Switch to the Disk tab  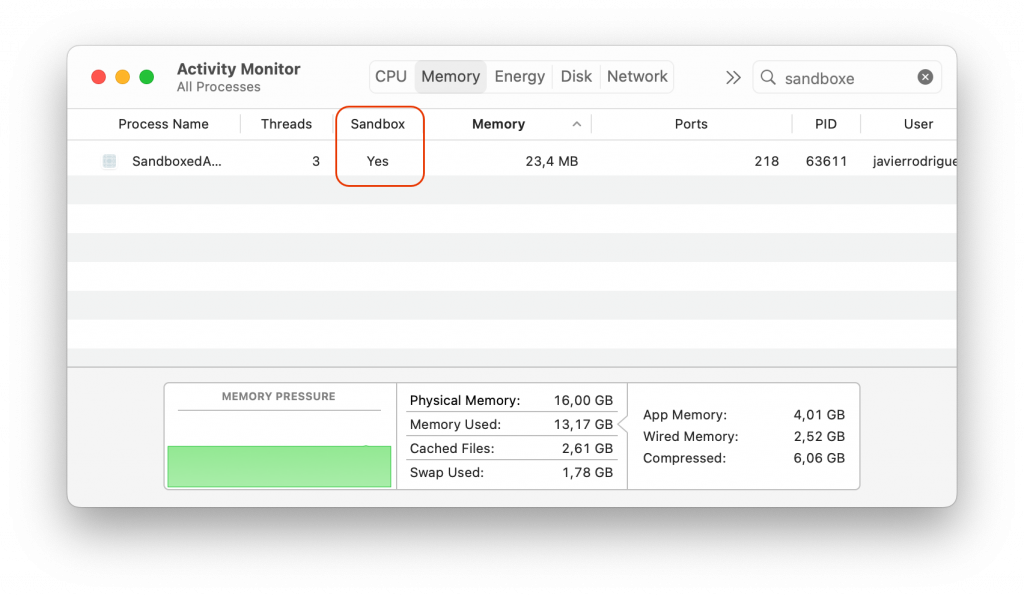point(575,76)
